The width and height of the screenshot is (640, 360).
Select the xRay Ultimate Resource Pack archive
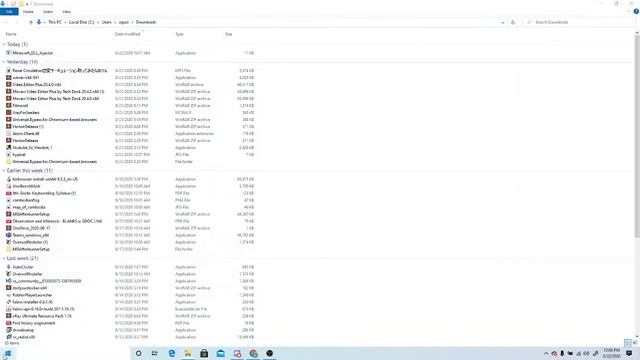[42, 316]
